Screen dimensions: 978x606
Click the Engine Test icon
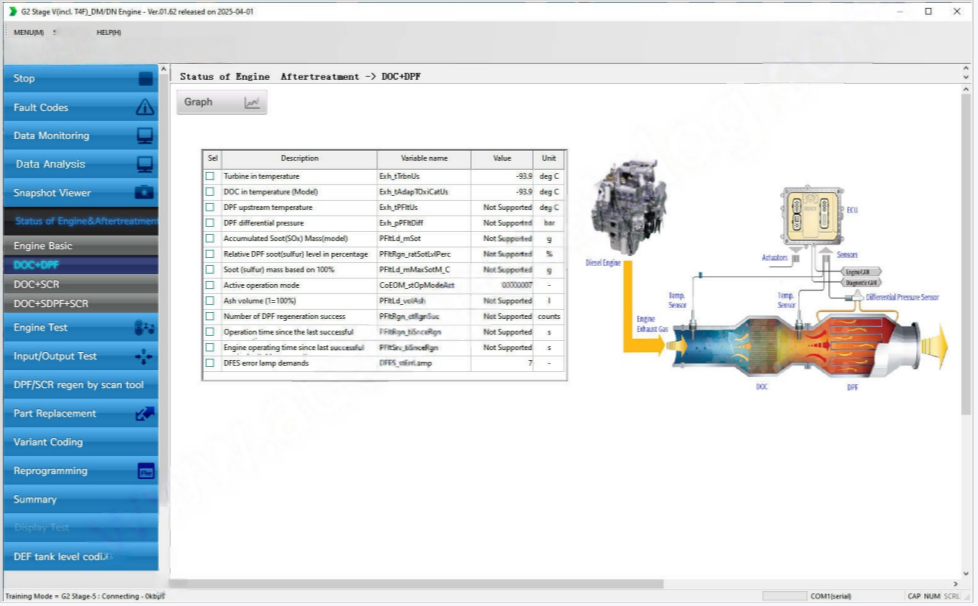click(144, 327)
